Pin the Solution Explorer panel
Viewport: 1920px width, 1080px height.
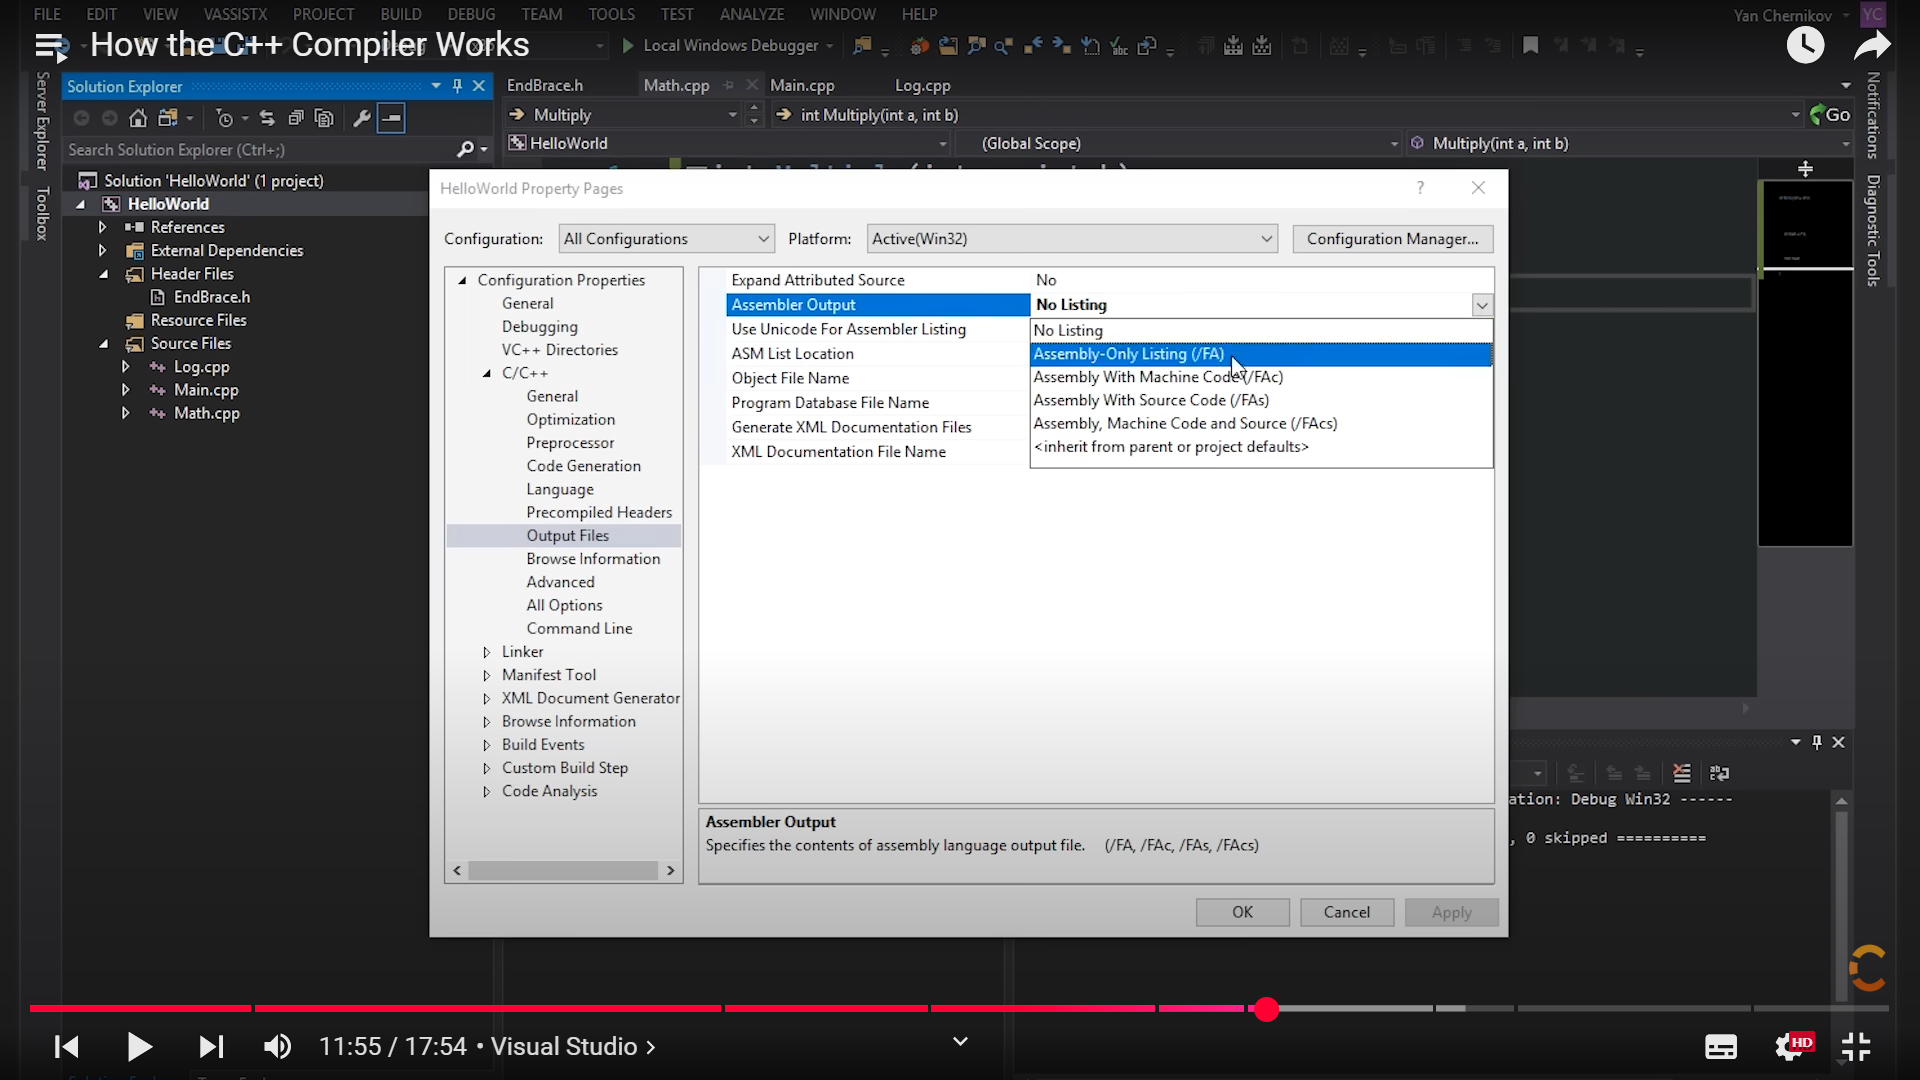coord(457,86)
